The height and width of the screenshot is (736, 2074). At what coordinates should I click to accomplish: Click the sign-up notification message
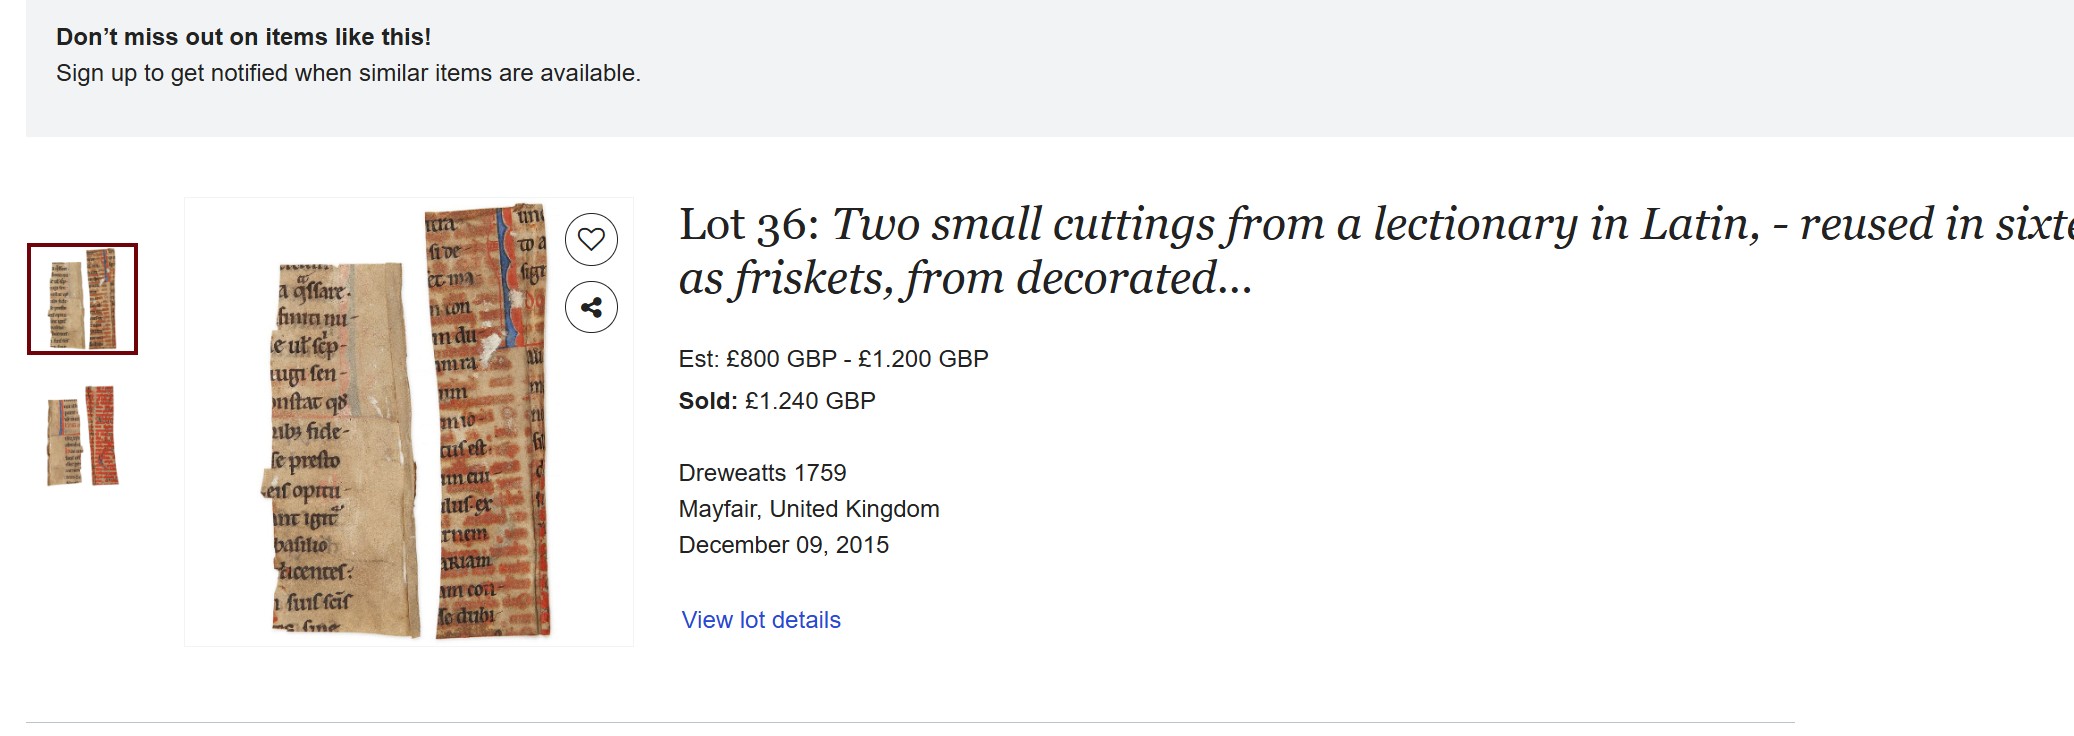(348, 73)
